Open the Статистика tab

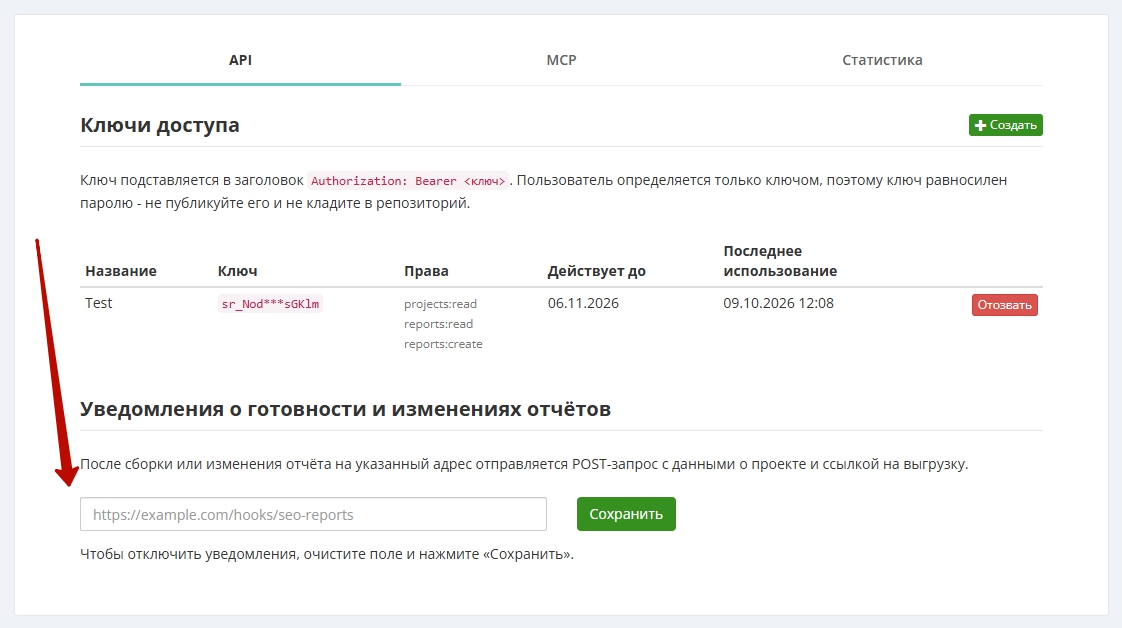tap(882, 60)
